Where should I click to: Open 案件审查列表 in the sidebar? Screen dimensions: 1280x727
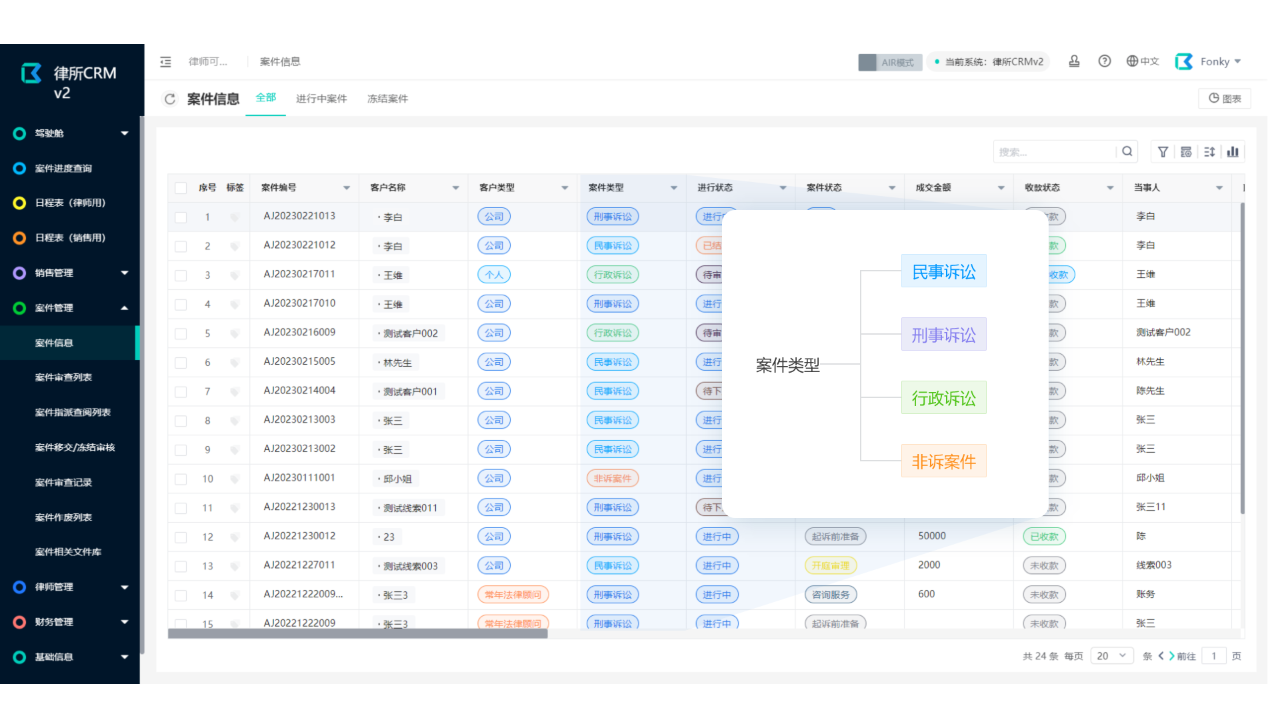coord(64,378)
